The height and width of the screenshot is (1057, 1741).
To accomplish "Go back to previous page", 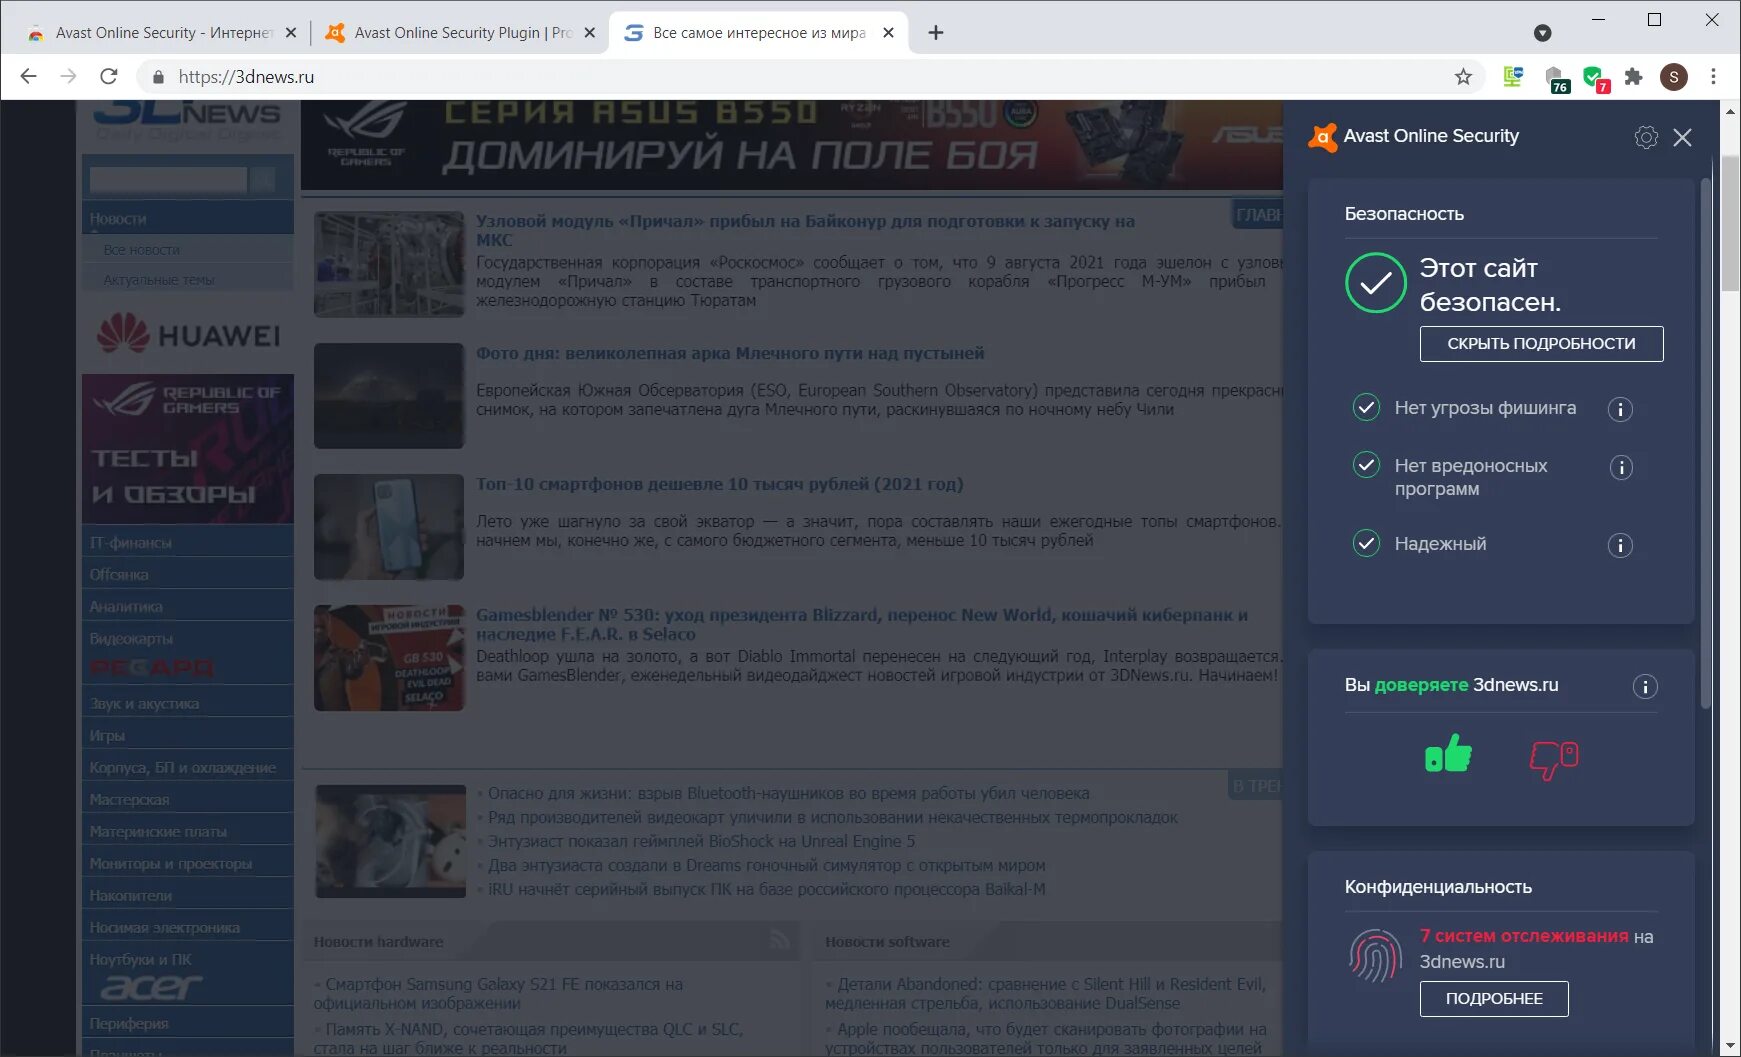I will click(x=29, y=77).
